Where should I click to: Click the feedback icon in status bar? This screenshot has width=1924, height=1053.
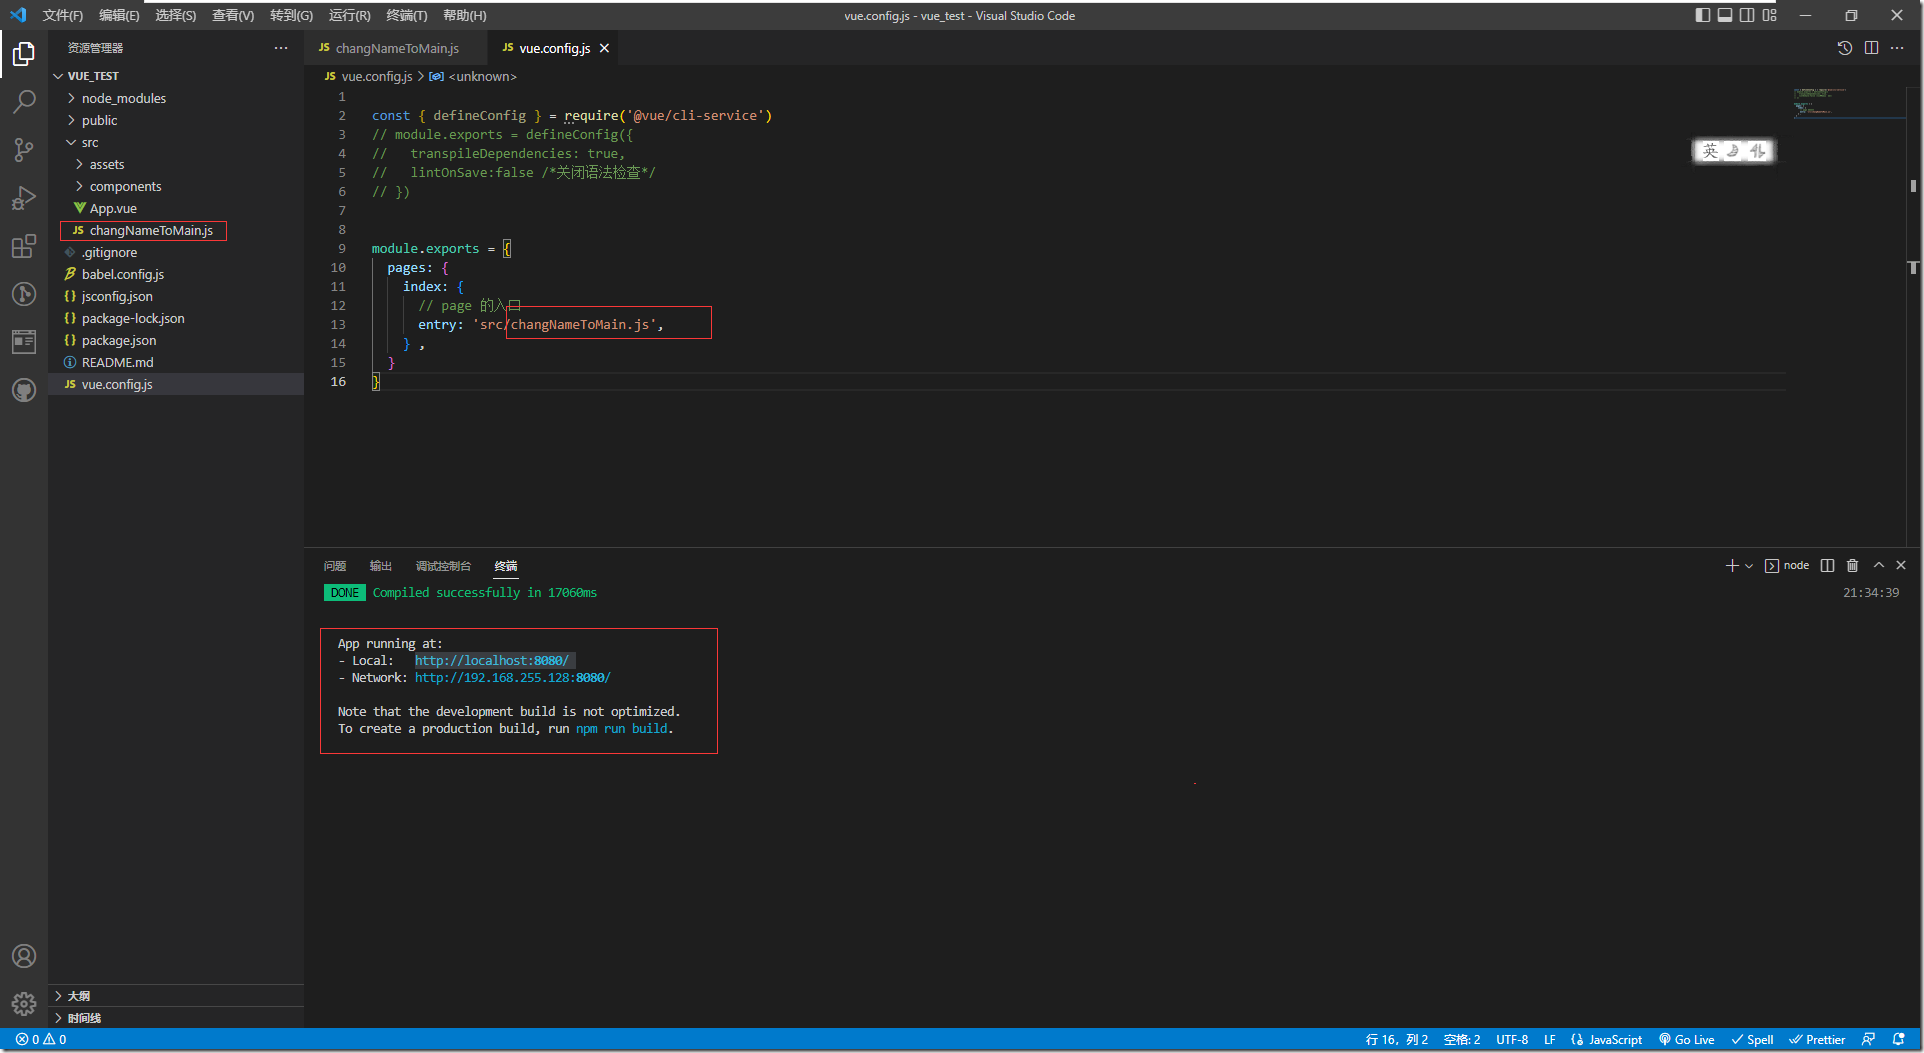coord(1868,1040)
